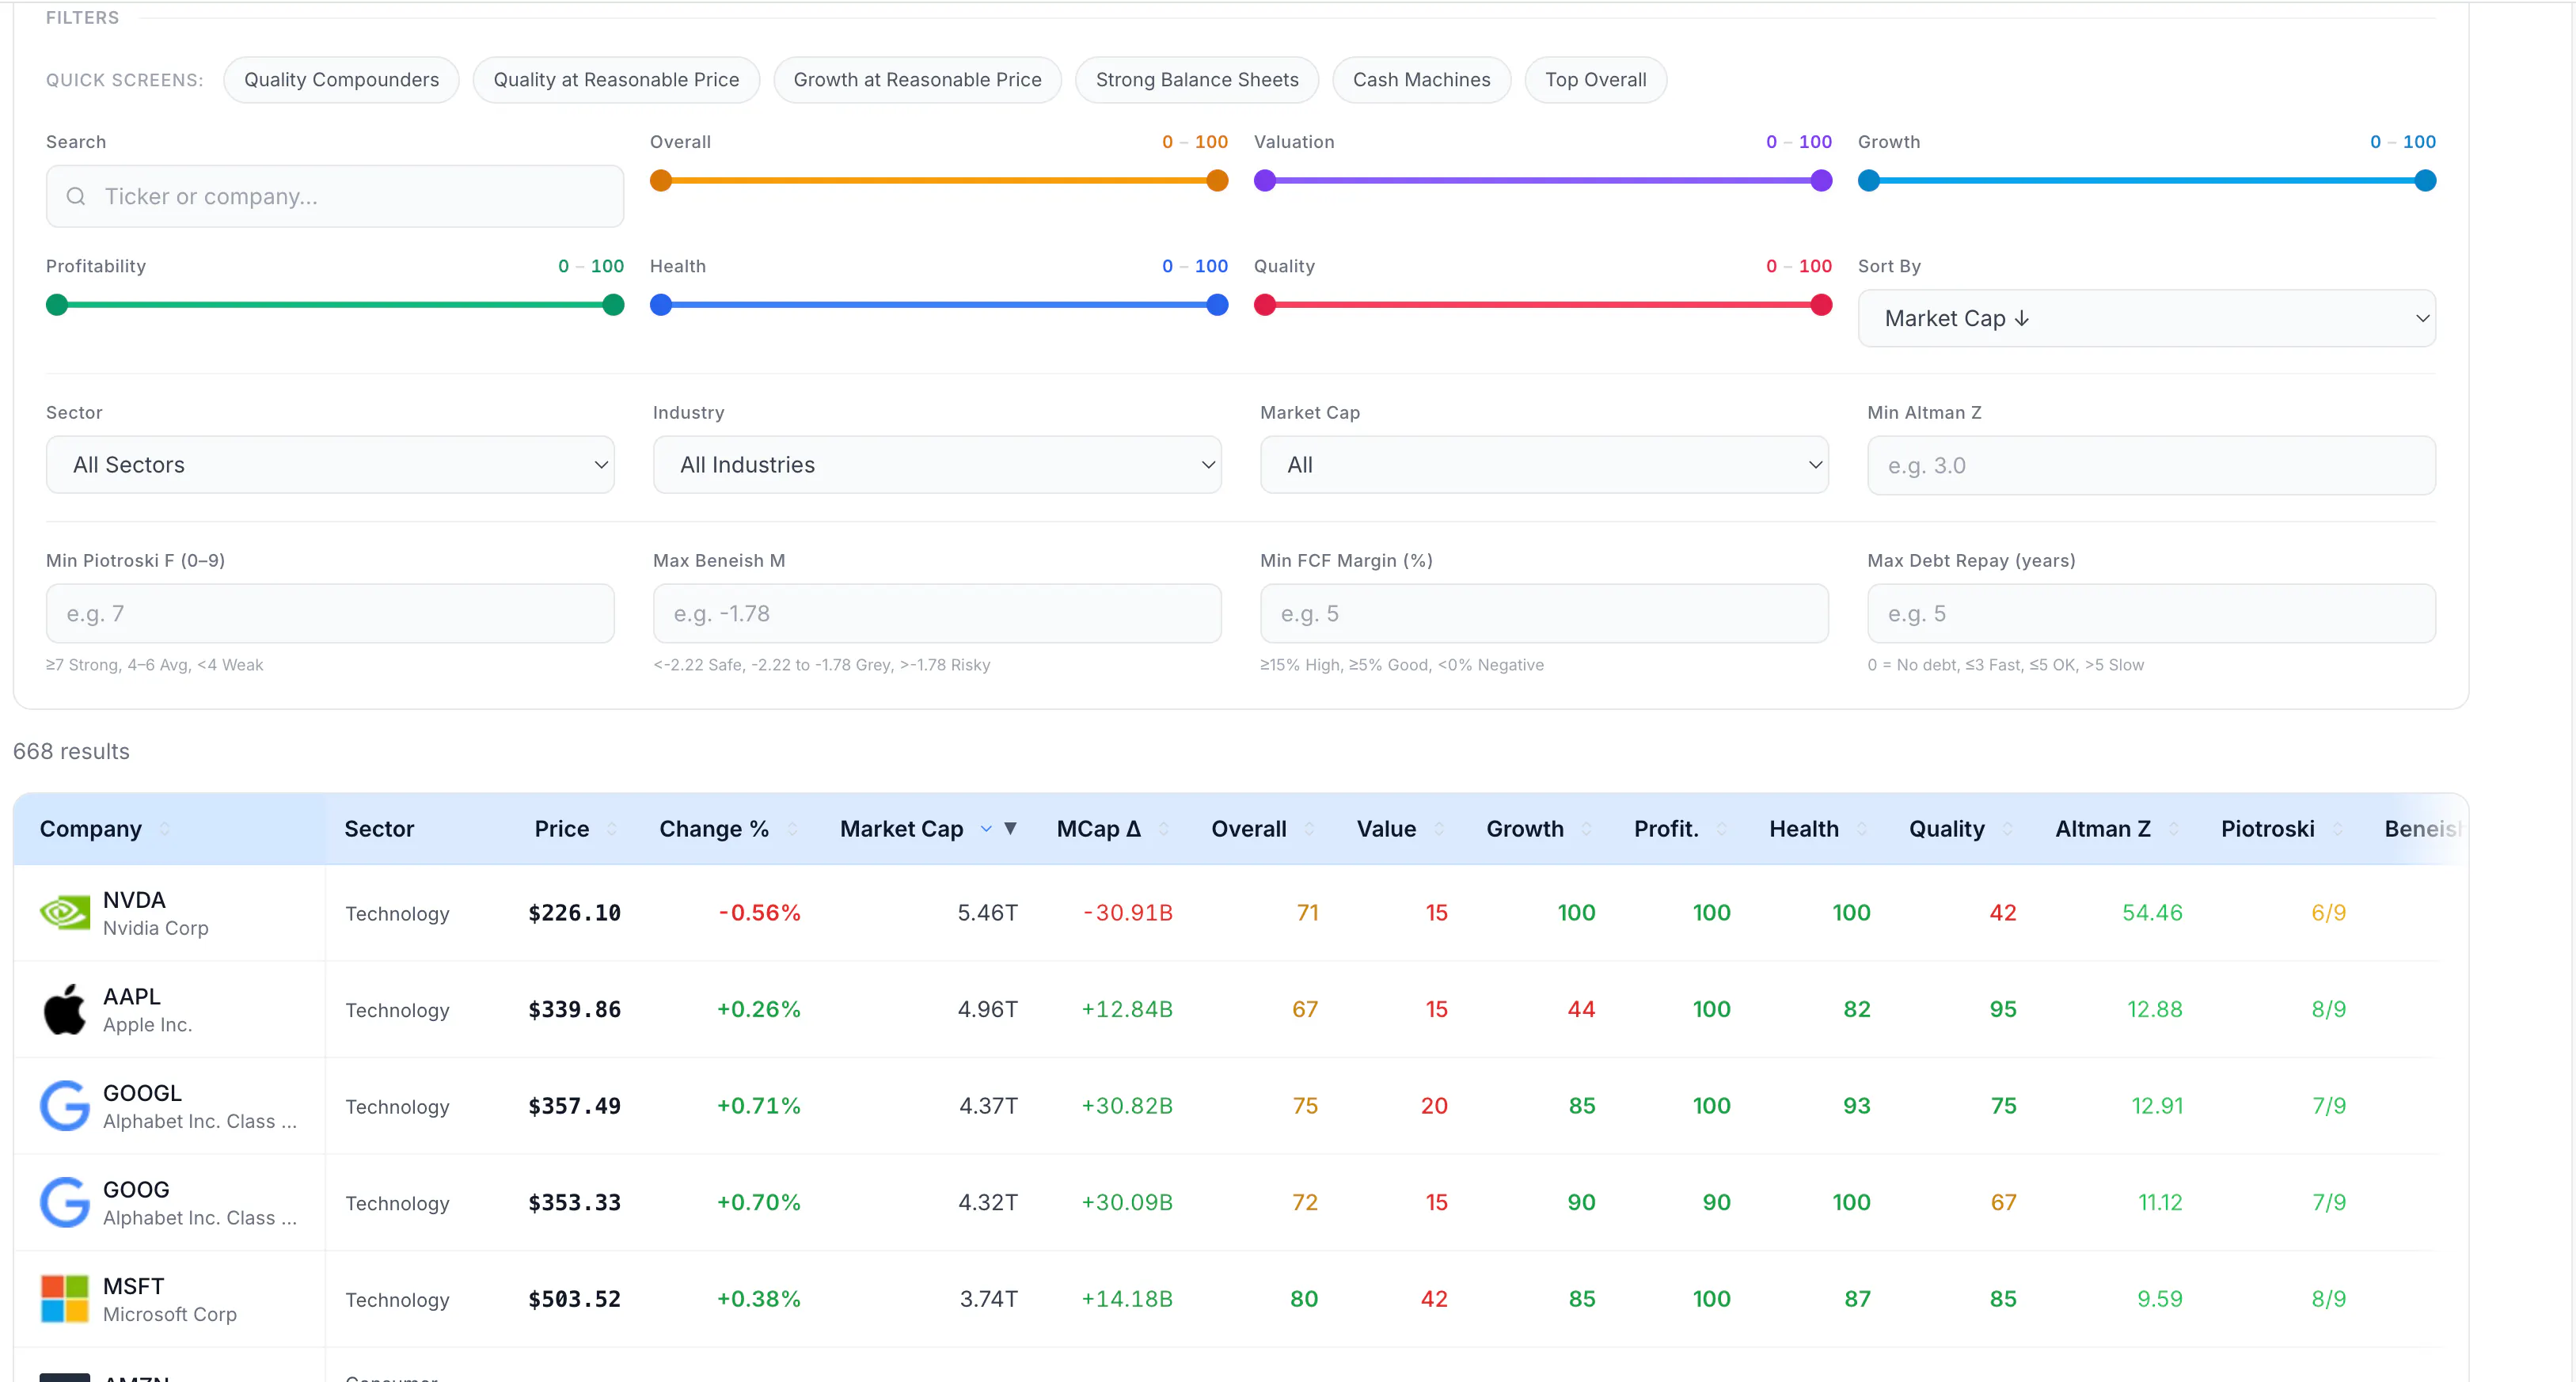
Task: Sort the table by Market Cap header
Action: pyautogui.click(x=901, y=828)
